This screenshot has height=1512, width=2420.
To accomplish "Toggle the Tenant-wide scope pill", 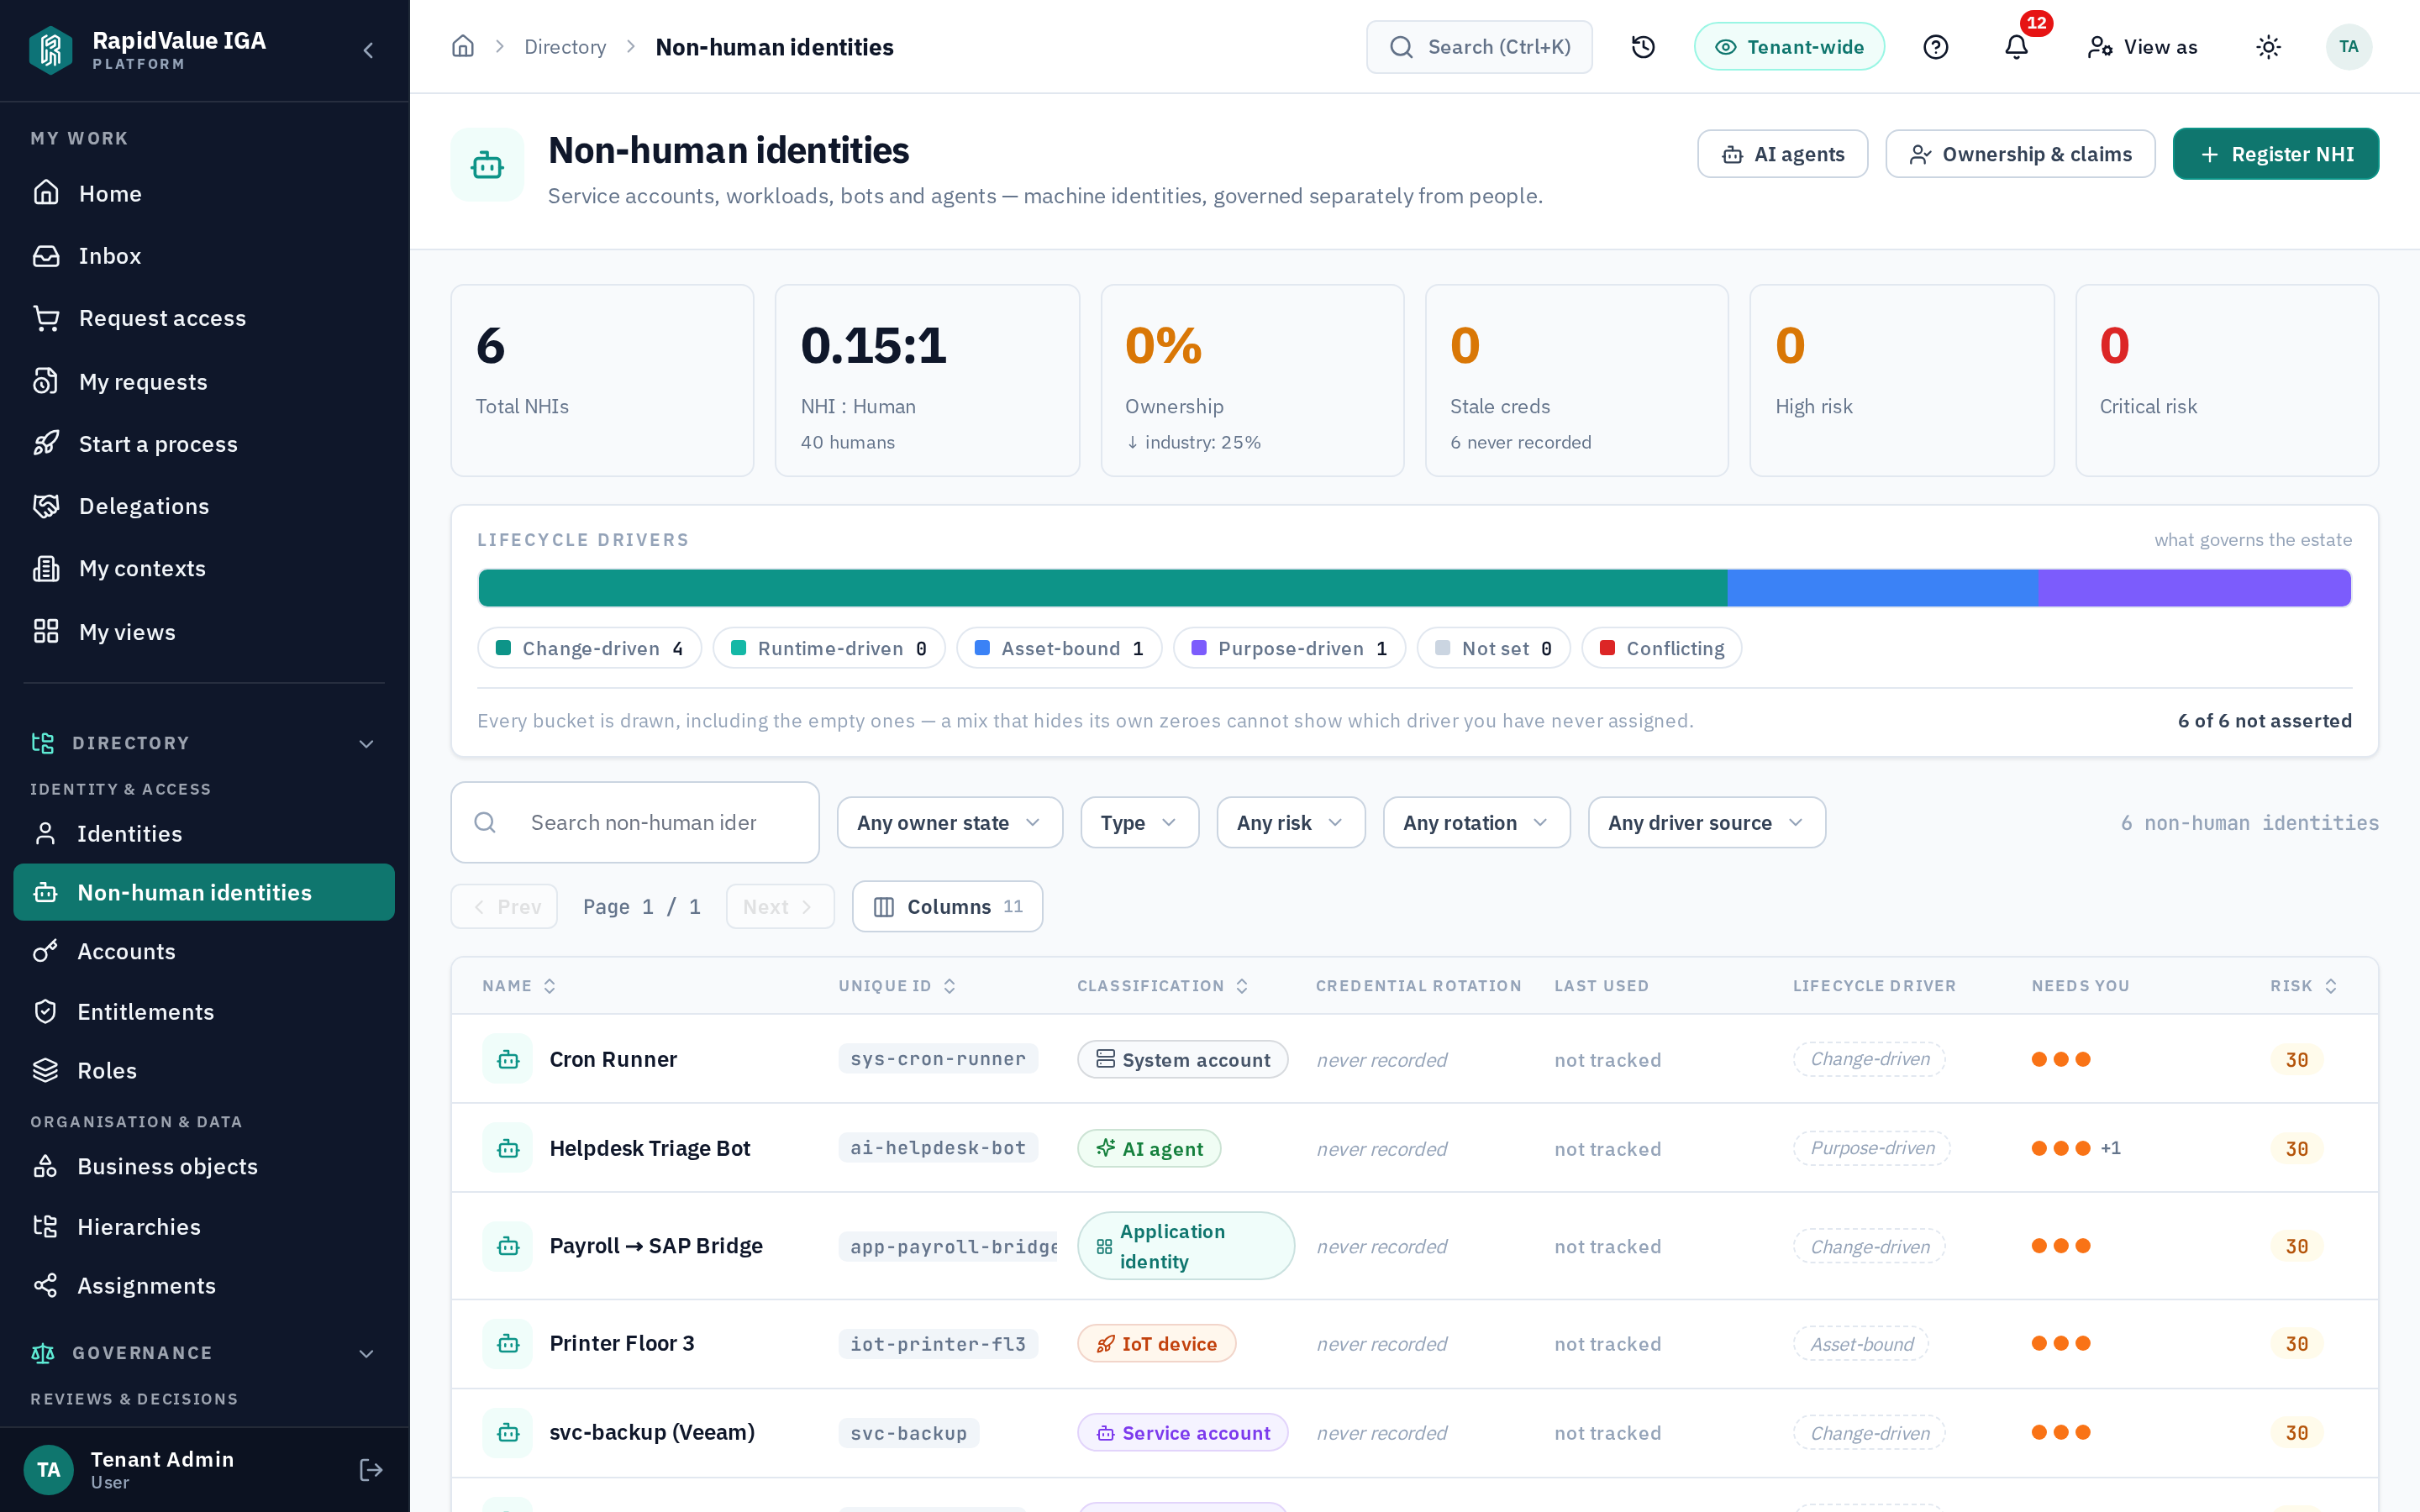I will (1789, 47).
